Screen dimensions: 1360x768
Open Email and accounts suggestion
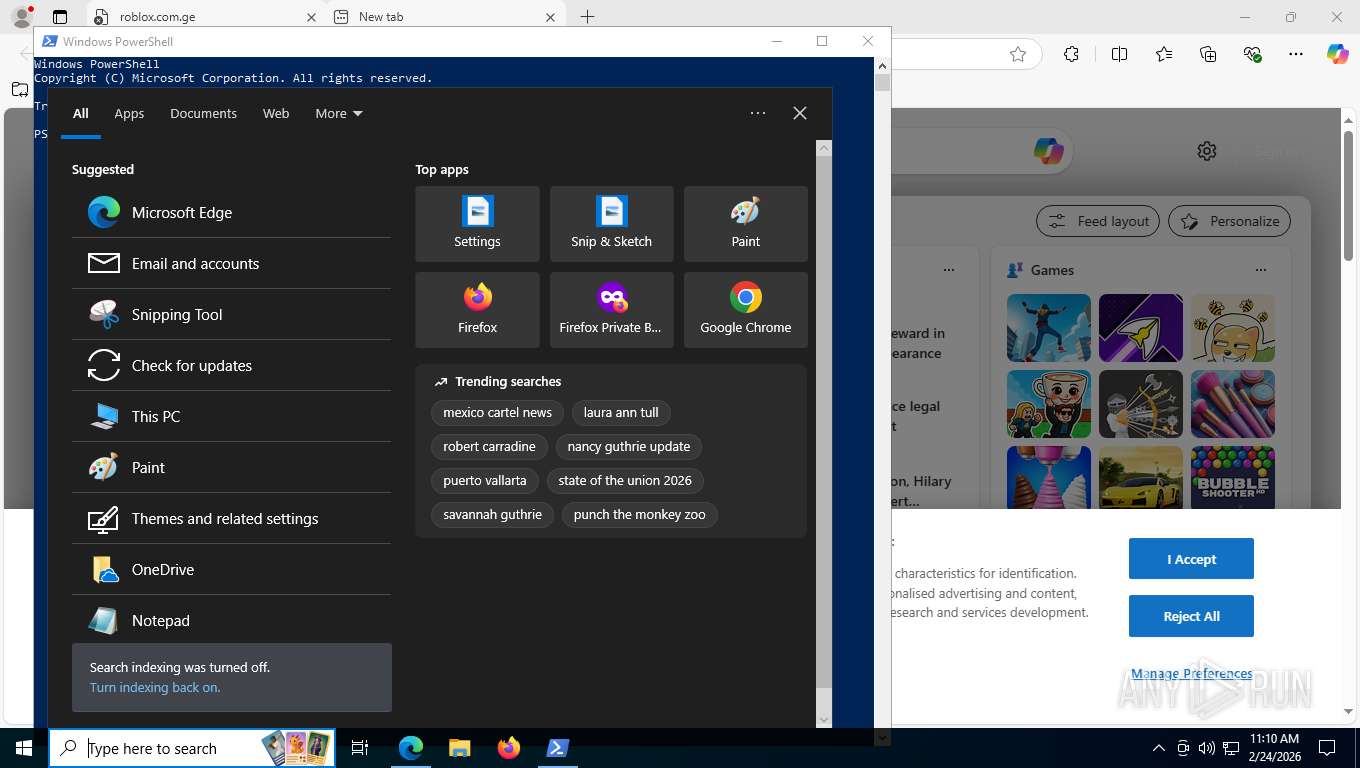click(x=231, y=263)
